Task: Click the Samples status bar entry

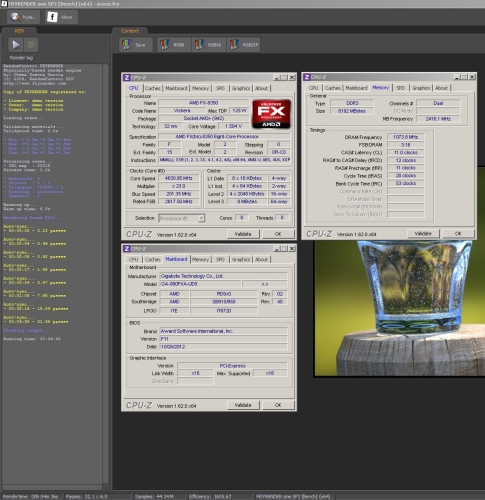Action: 154,496
